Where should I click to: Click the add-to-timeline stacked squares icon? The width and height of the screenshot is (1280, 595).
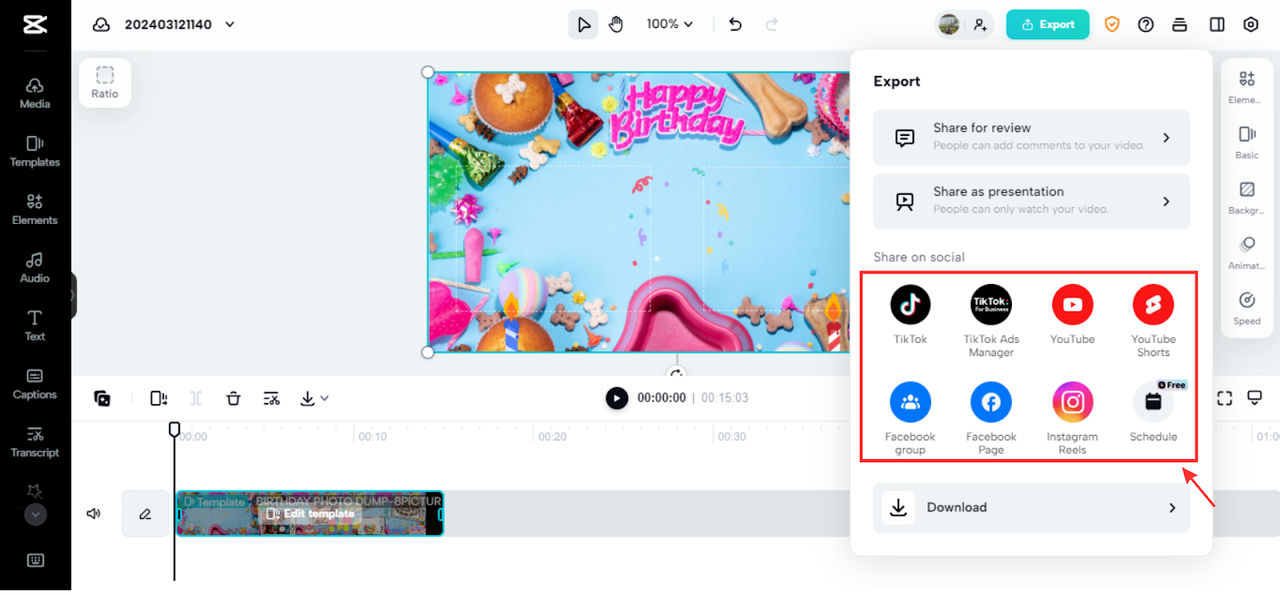coord(102,398)
